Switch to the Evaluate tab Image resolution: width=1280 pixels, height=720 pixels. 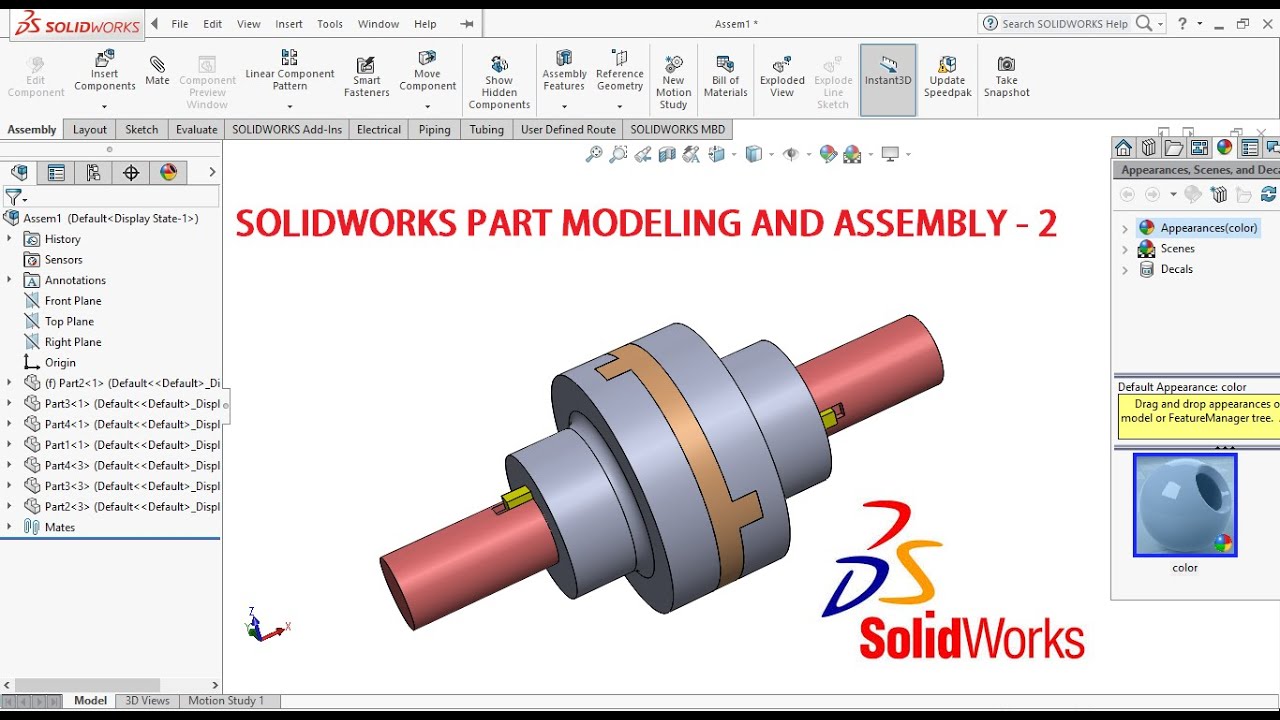click(197, 129)
